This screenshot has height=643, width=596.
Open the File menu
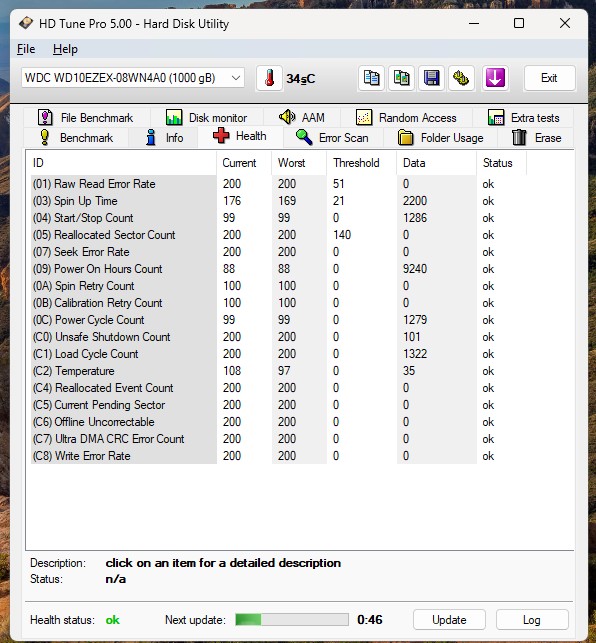pos(26,49)
